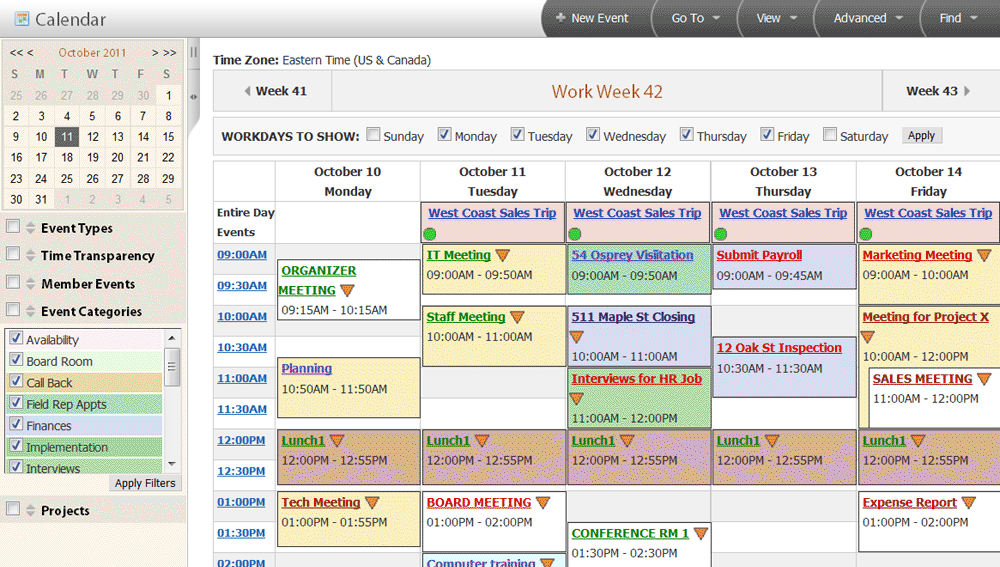This screenshot has height=567, width=1000.
Task: Click orange triangle icon on Marketing Meeting
Action: pos(984,255)
